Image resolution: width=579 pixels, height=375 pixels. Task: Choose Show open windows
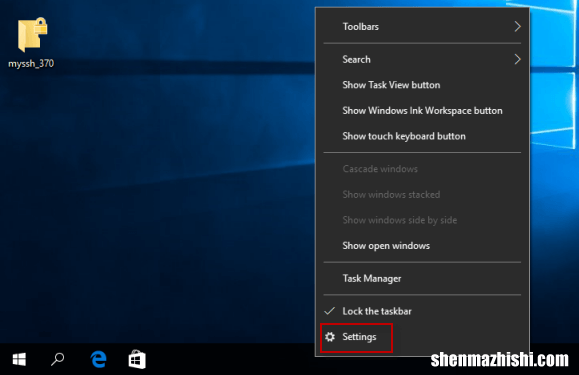pyautogui.click(x=422, y=246)
